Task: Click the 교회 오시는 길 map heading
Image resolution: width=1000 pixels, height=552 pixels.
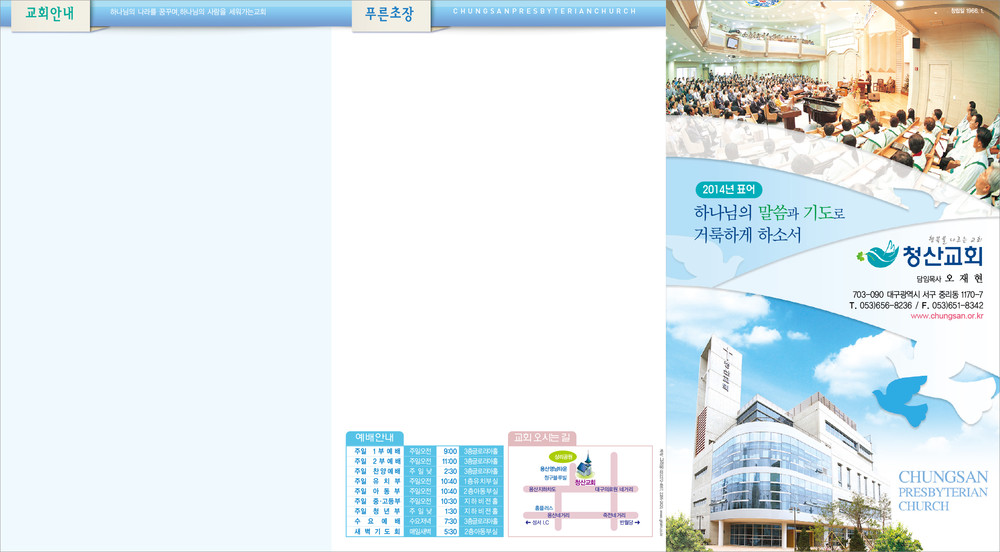Action: (541, 437)
